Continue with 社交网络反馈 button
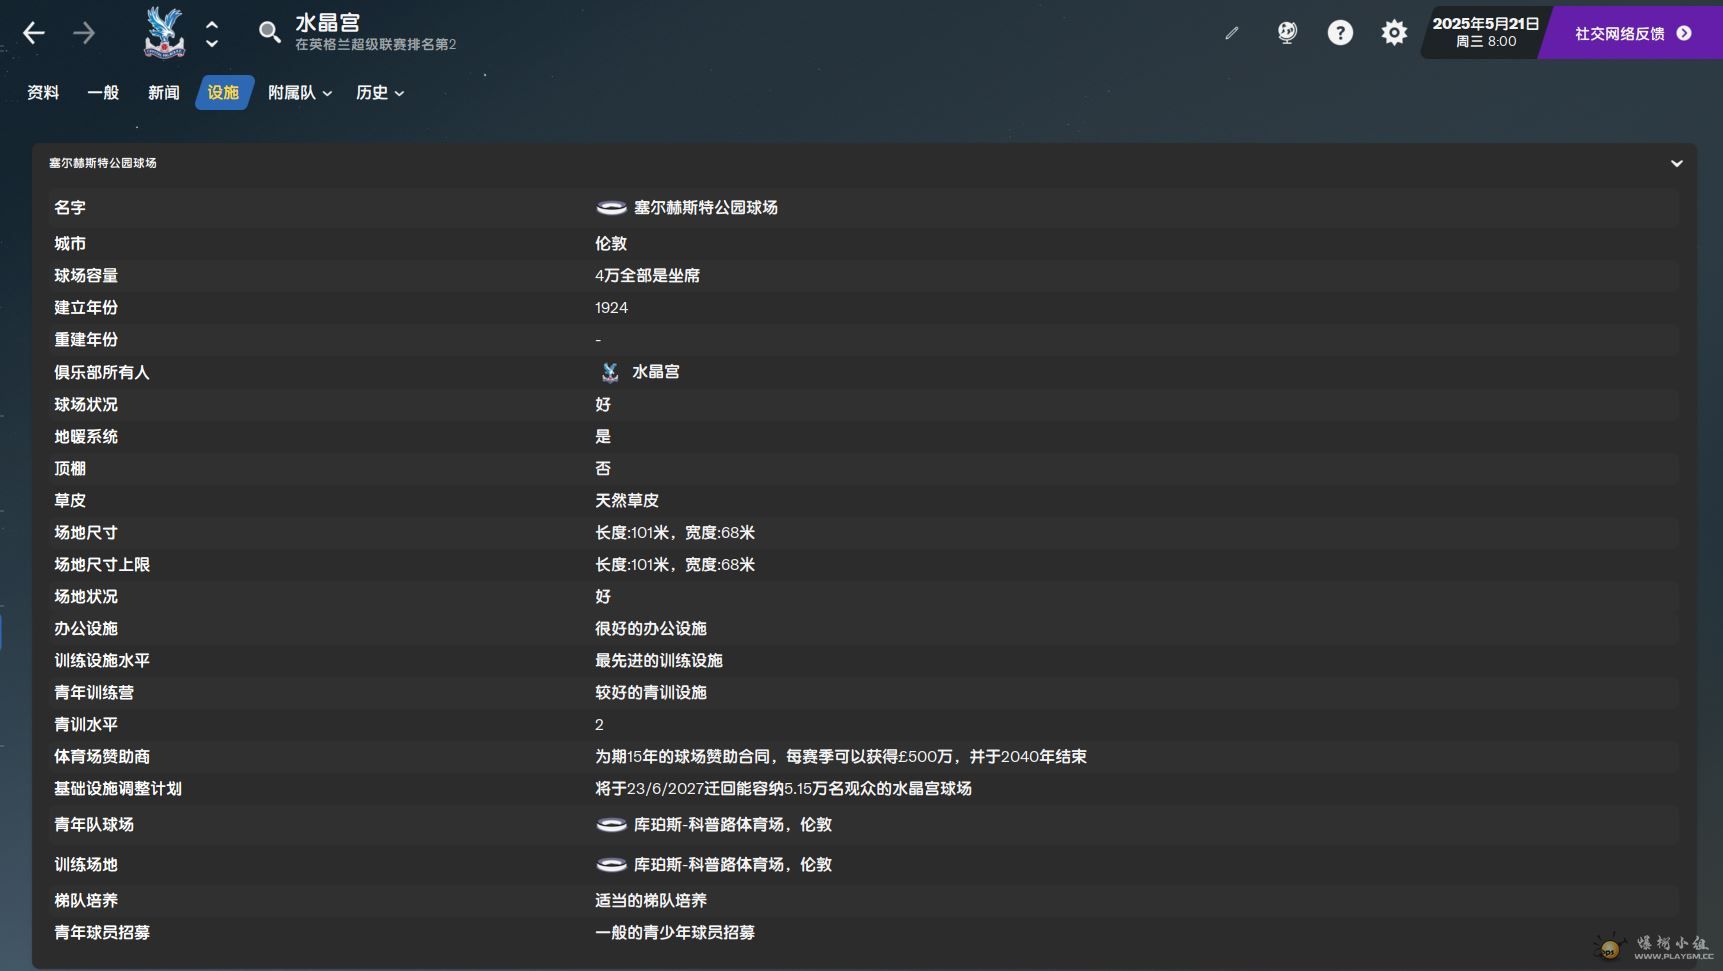 pyautogui.click(x=1633, y=33)
